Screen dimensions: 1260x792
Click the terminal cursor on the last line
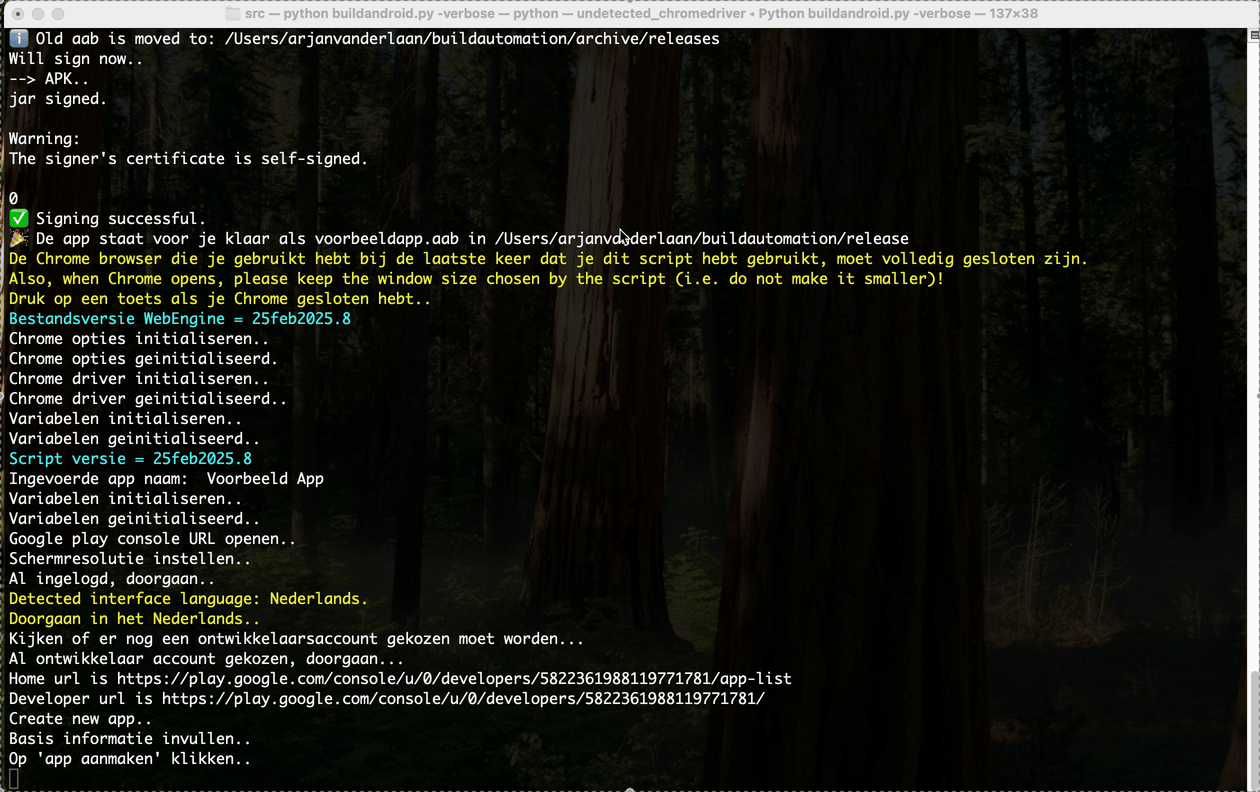[13, 779]
